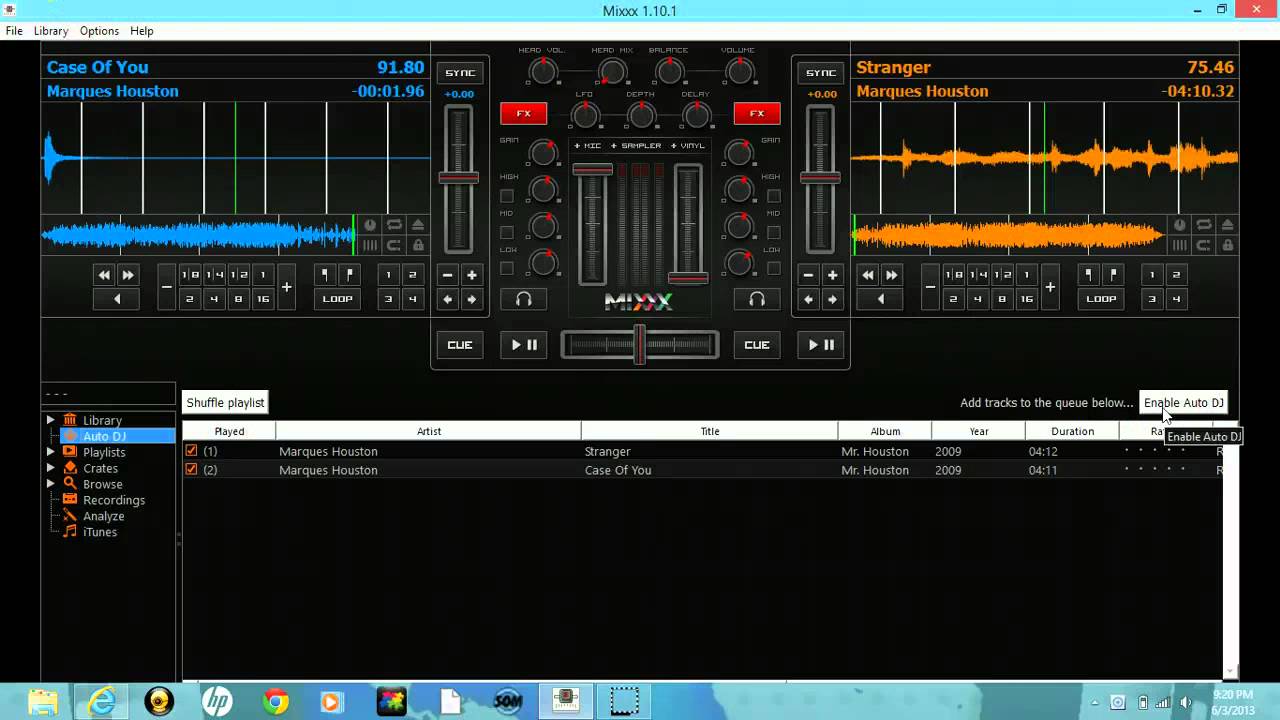Toggle right channel HIGH kill switch
This screenshot has width=1280, height=720.
(x=773, y=196)
